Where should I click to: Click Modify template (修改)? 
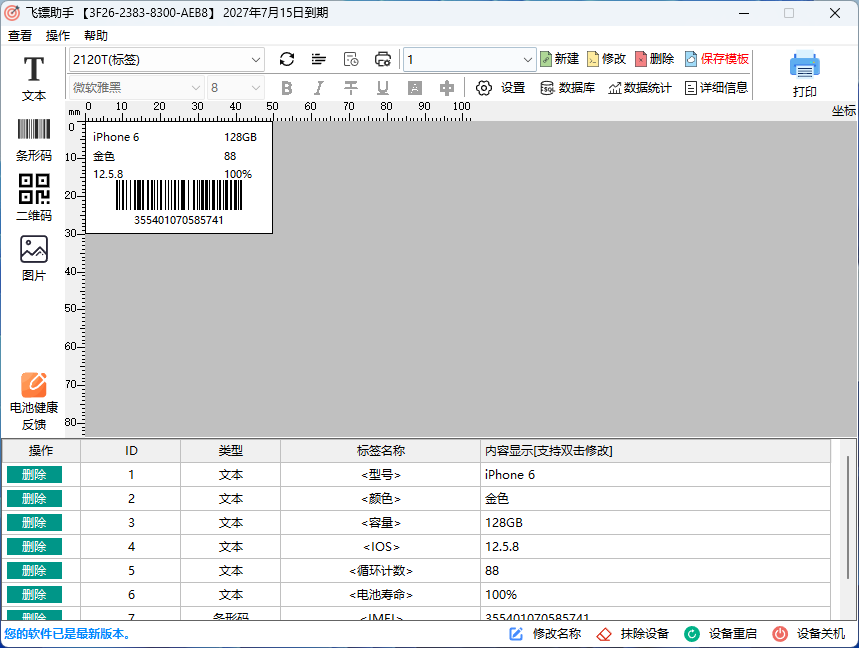click(x=606, y=59)
